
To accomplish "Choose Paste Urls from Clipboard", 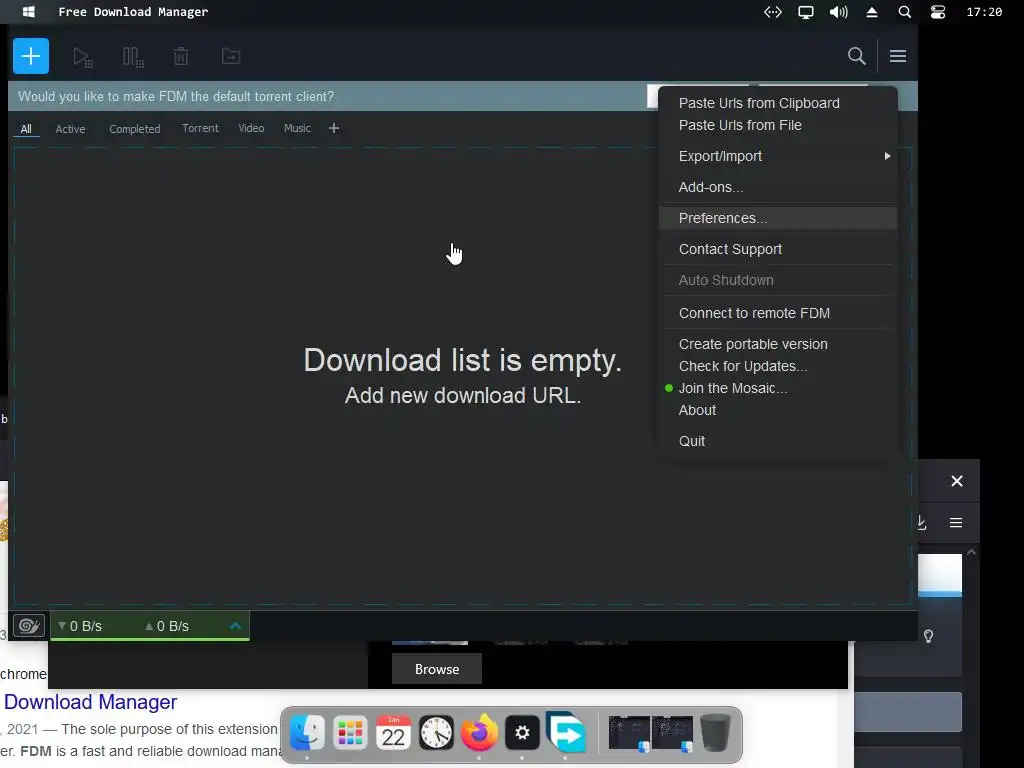I will point(777,103).
